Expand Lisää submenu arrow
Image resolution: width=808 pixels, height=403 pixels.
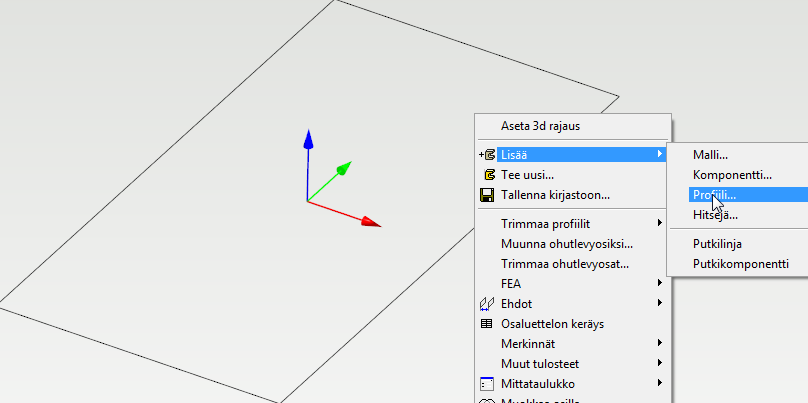660,154
